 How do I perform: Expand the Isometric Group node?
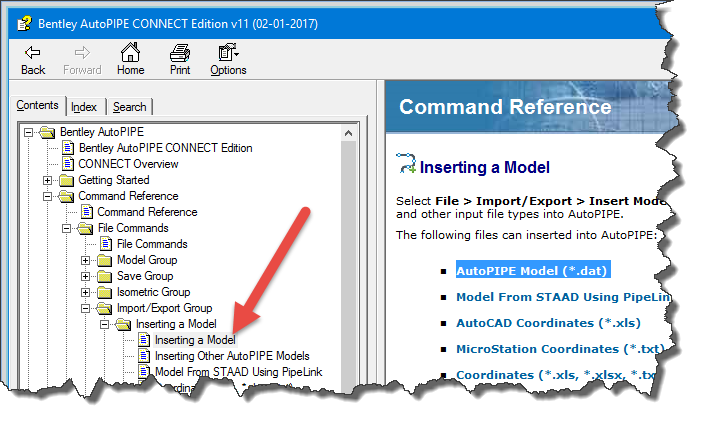coord(85,293)
